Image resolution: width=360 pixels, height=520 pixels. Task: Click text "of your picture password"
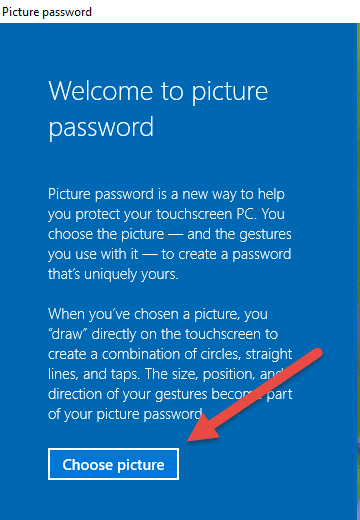click(x=125, y=414)
